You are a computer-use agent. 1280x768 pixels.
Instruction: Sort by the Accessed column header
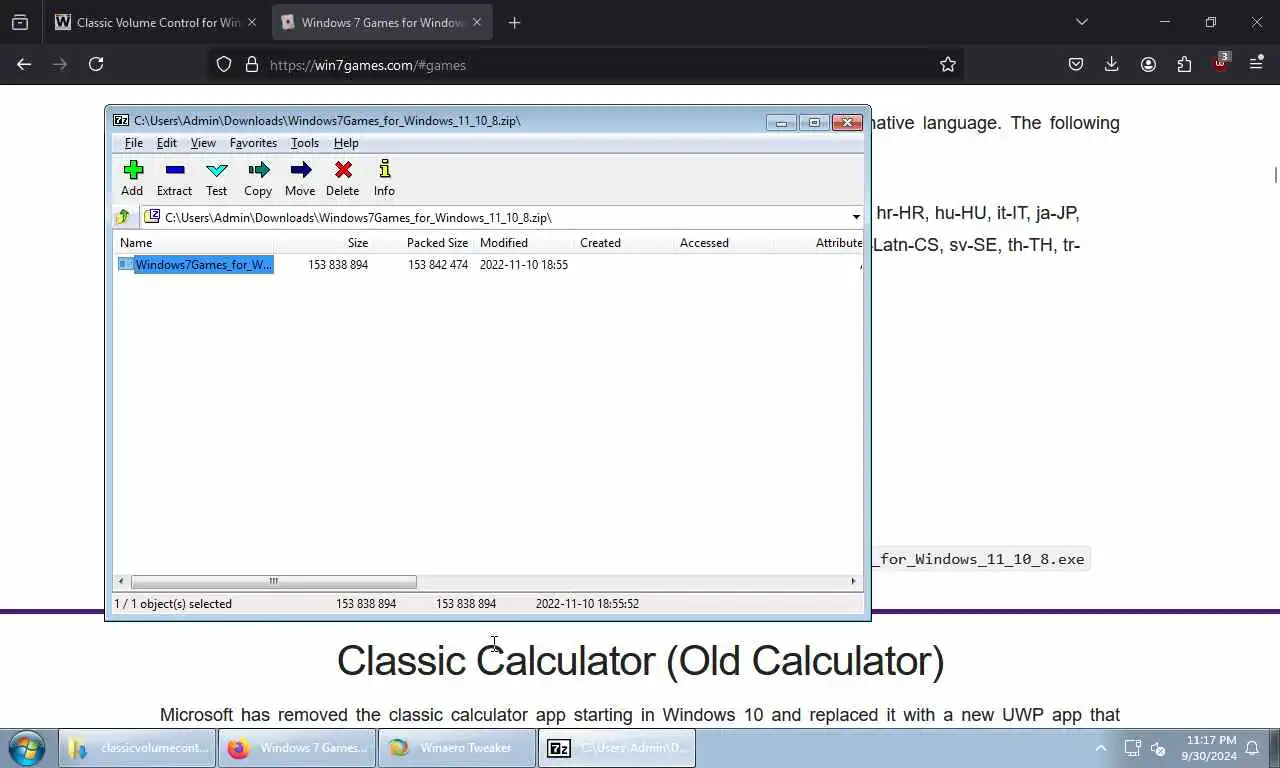(x=723, y=243)
